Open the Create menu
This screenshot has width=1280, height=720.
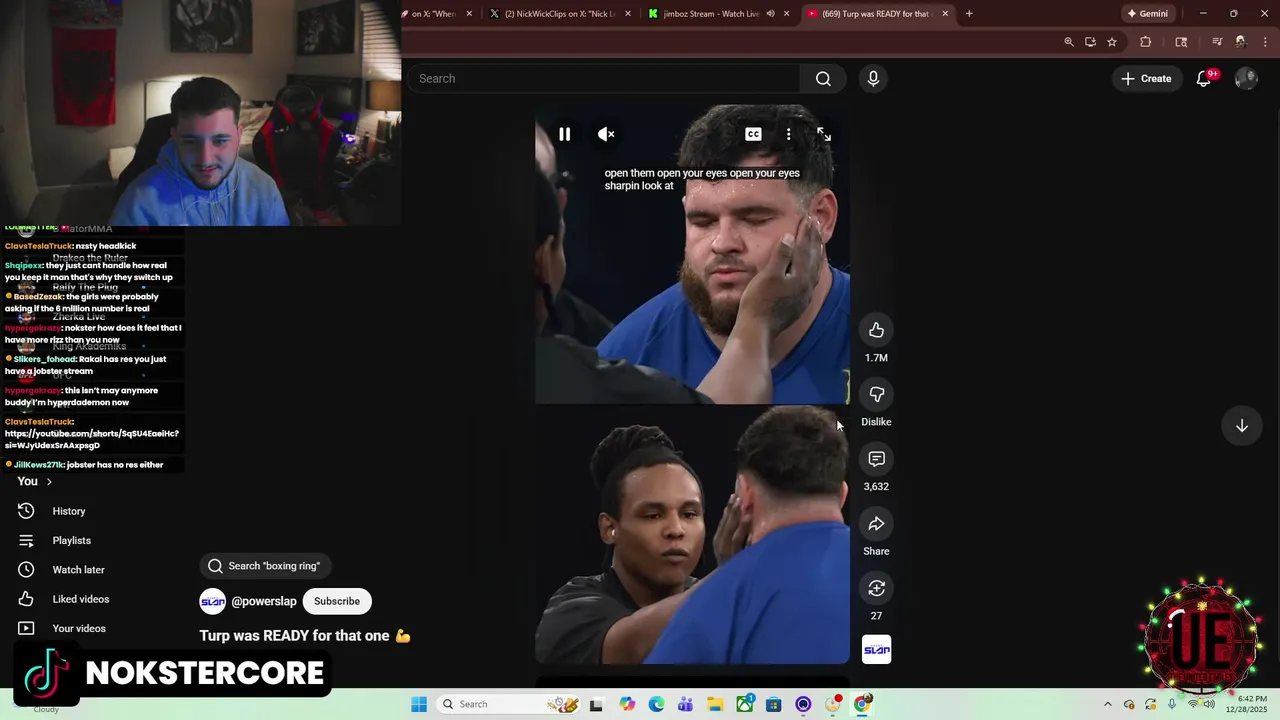click(x=1145, y=79)
